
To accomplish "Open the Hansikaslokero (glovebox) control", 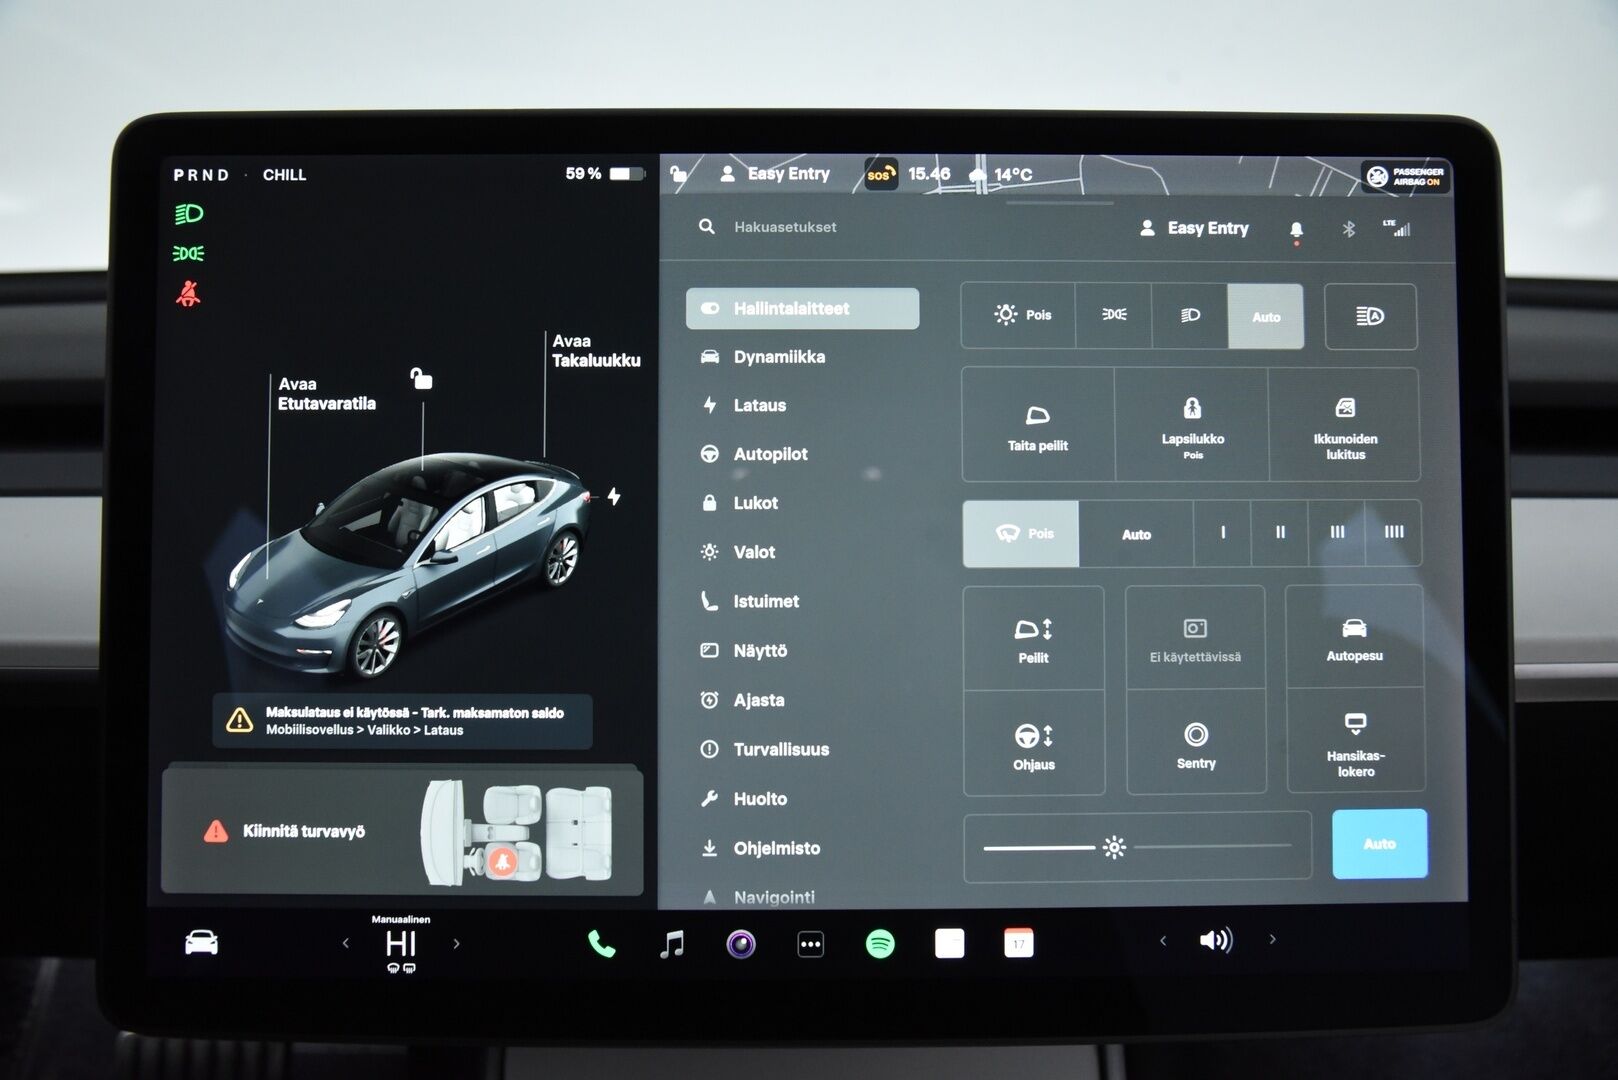I will [x=1356, y=741].
